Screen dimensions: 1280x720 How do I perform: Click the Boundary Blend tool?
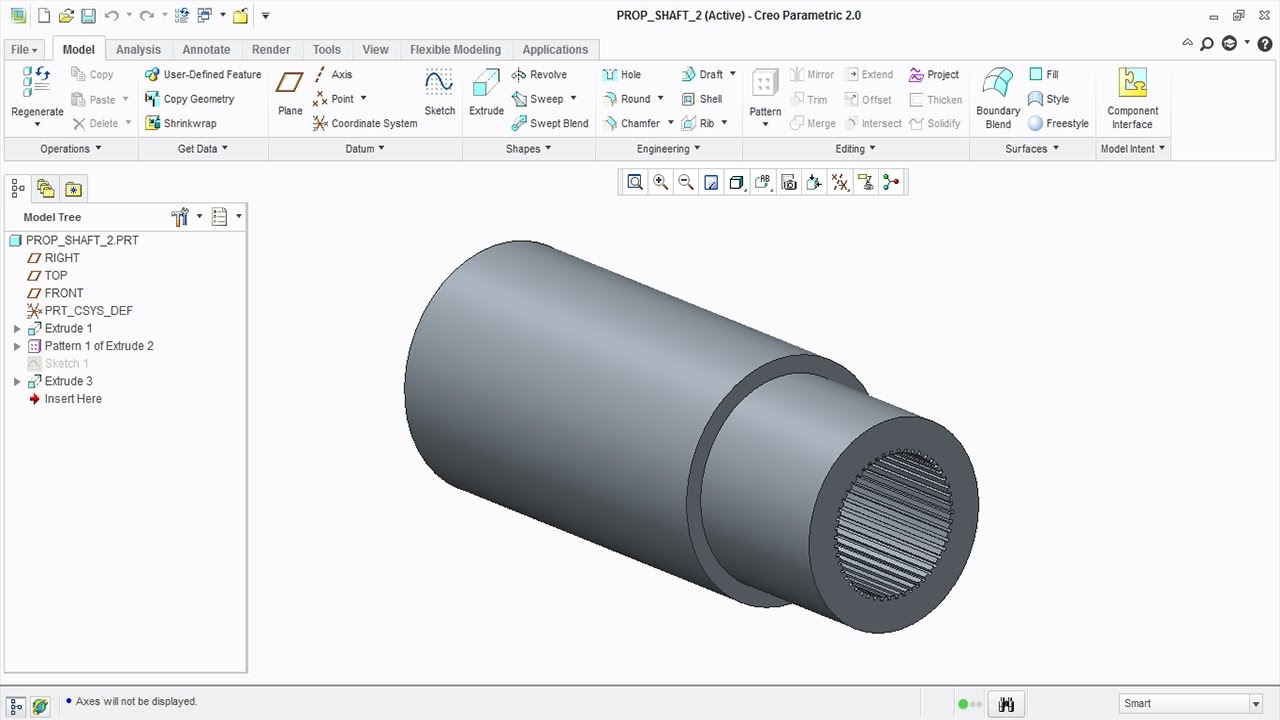(x=998, y=98)
